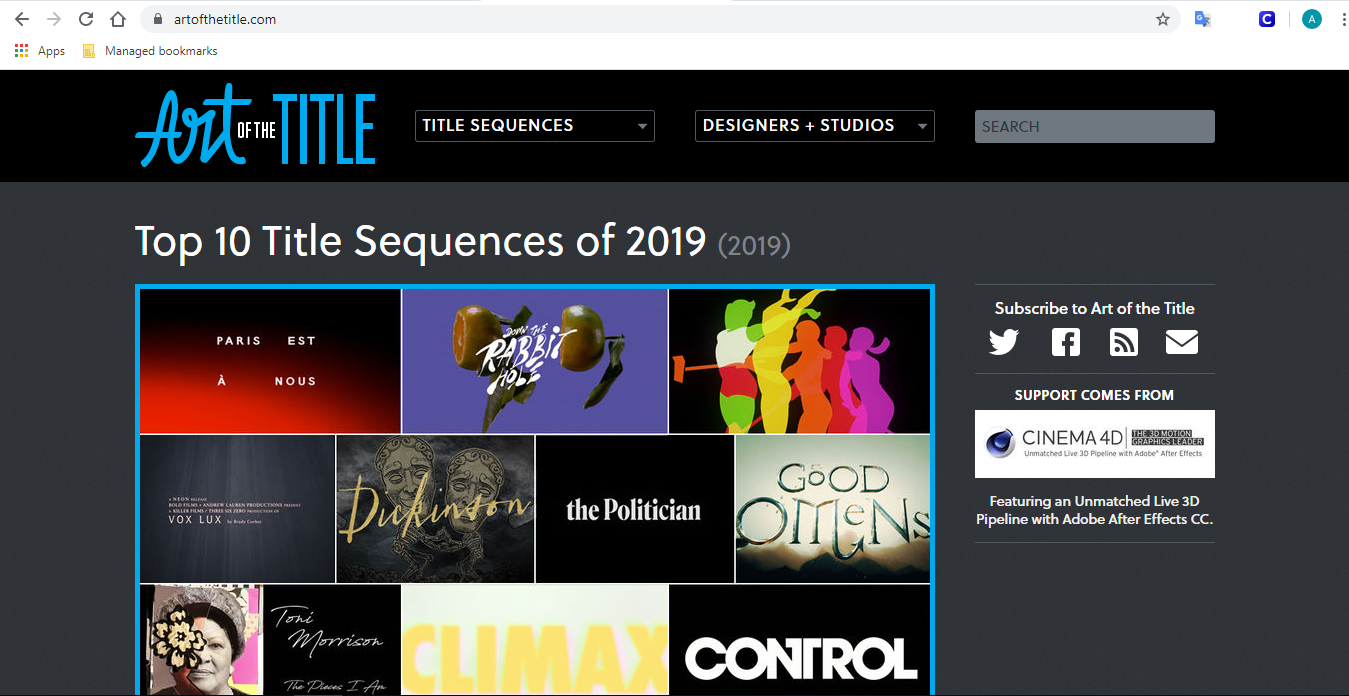The width and height of the screenshot is (1349, 696).
Task: Open the Managed bookmarks folder
Action: pos(150,51)
